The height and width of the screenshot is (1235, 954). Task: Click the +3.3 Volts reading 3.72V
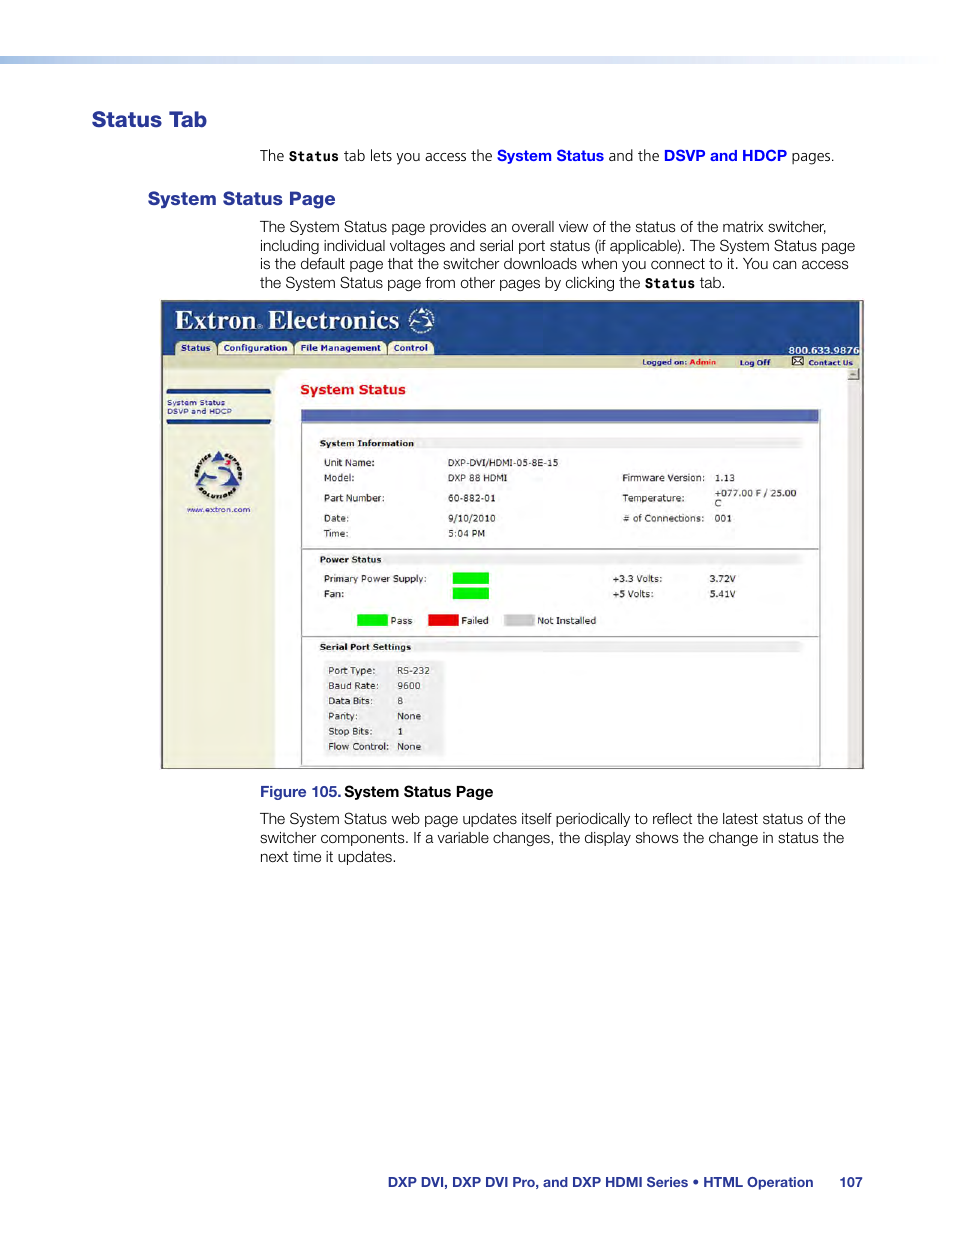(x=722, y=579)
